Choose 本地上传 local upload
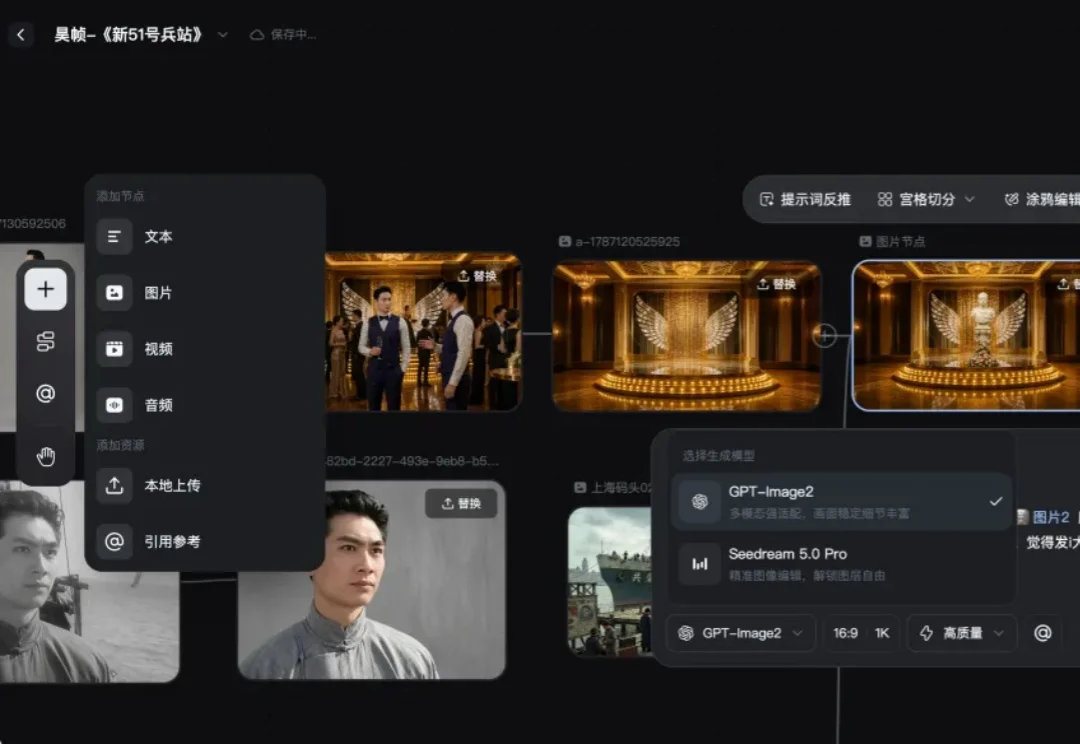The height and width of the screenshot is (744, 1080). [205, 486]
